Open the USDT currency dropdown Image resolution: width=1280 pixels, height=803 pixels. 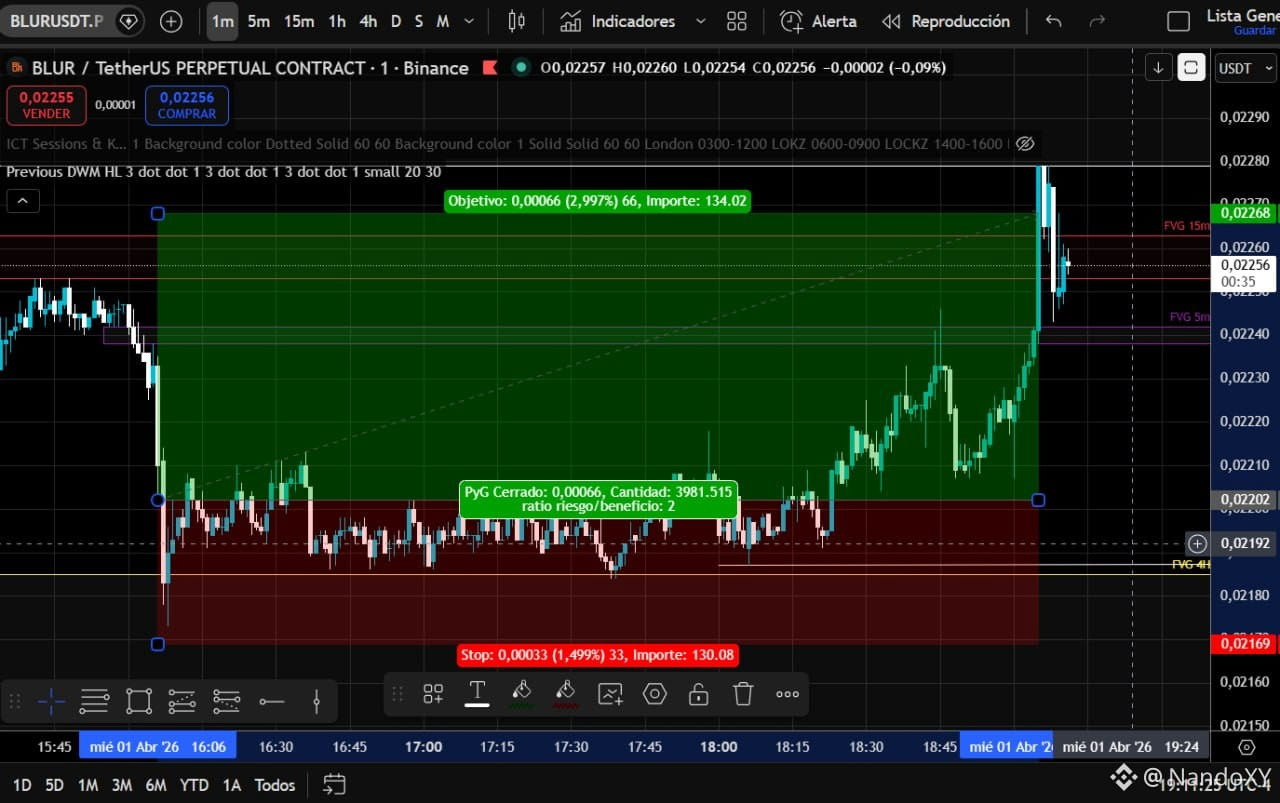(x=1245, y=68)
